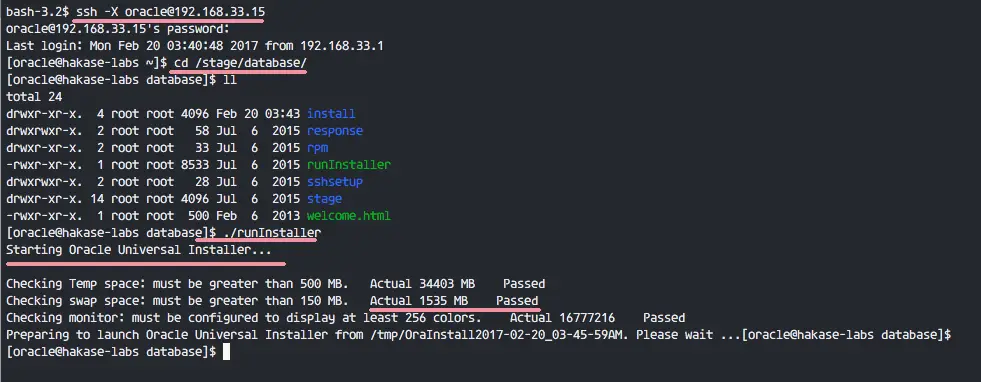Image resolution: width=981 pixels, height=382 pixels.
Task: Click the Actual 1535 MB swap value
Action: point(419,301)
